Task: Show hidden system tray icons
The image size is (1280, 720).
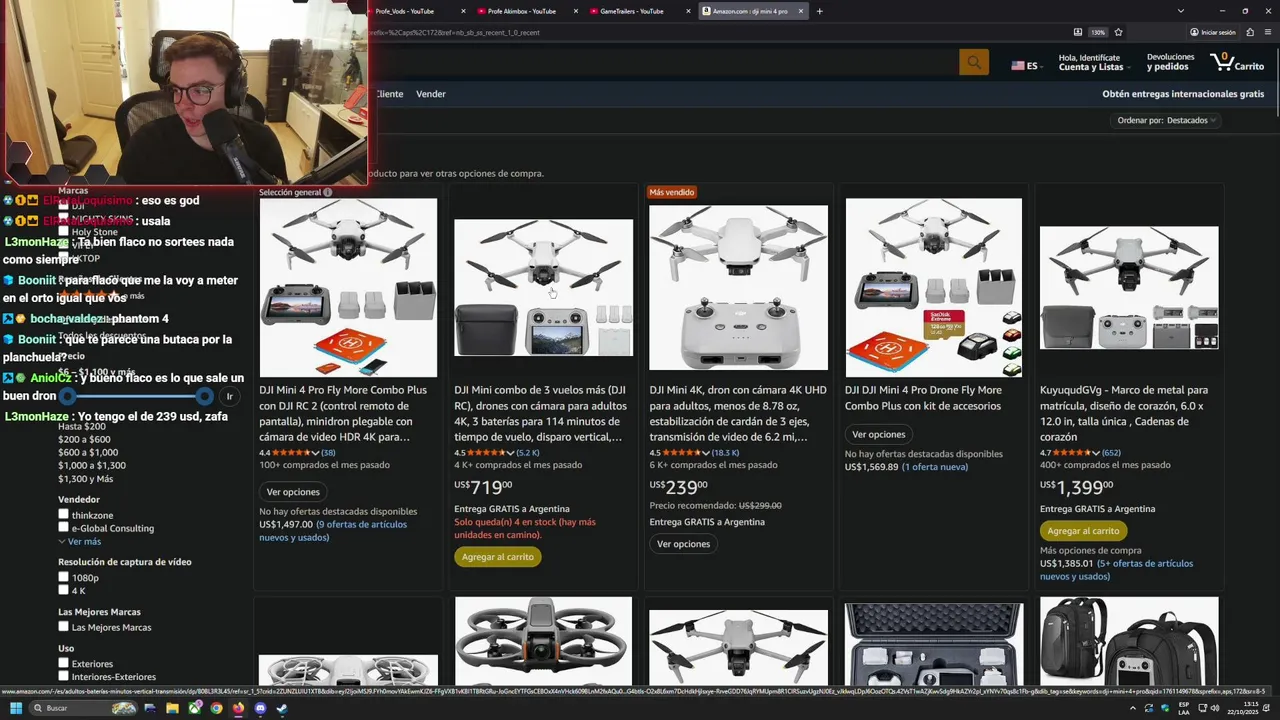Action: click(x=1133, y=708)
